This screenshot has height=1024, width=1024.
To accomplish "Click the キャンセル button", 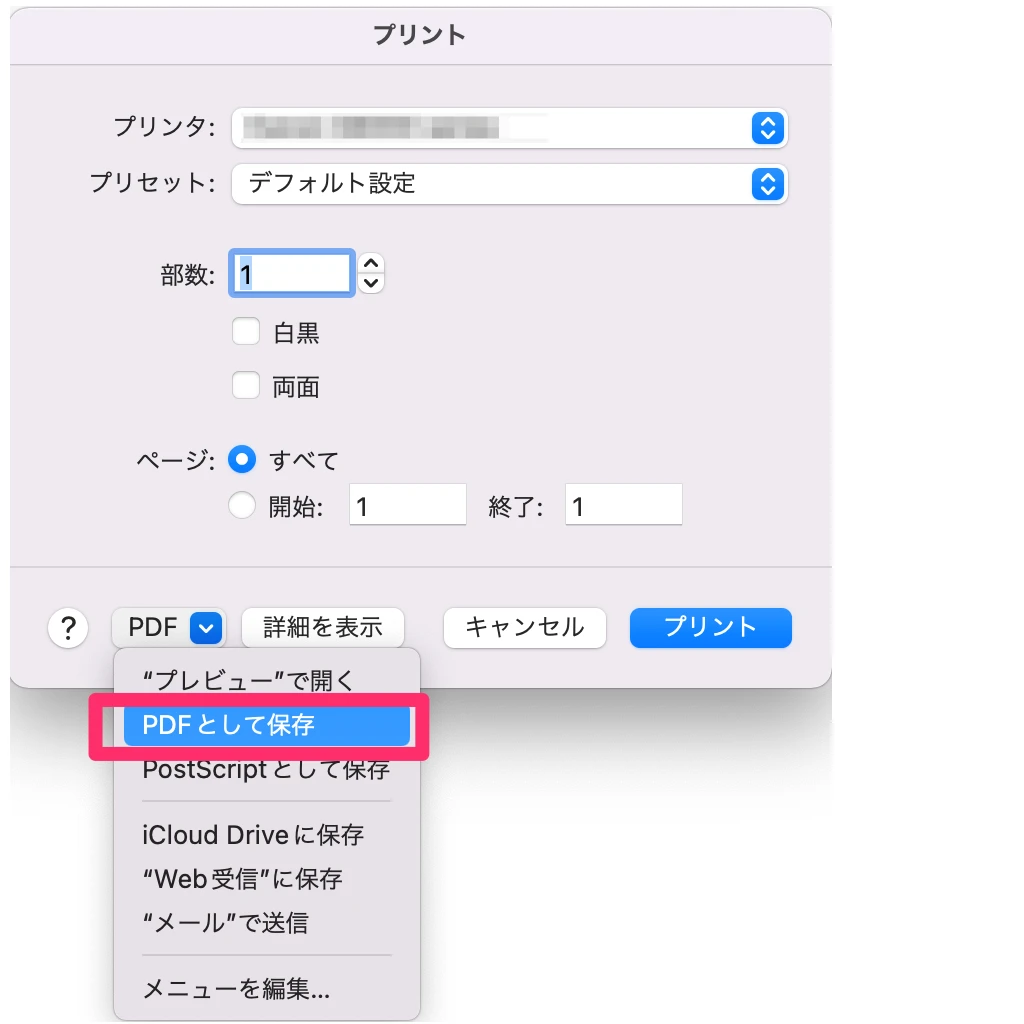I will coord(524,628).
